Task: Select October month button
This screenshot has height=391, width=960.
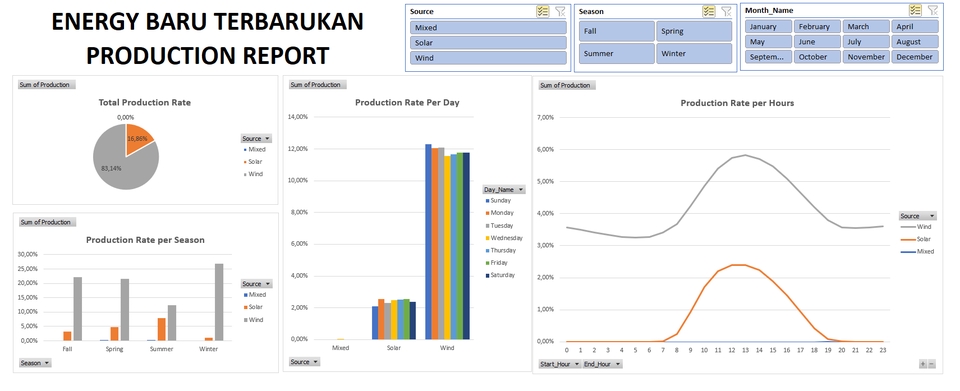Action: [817, 57]
